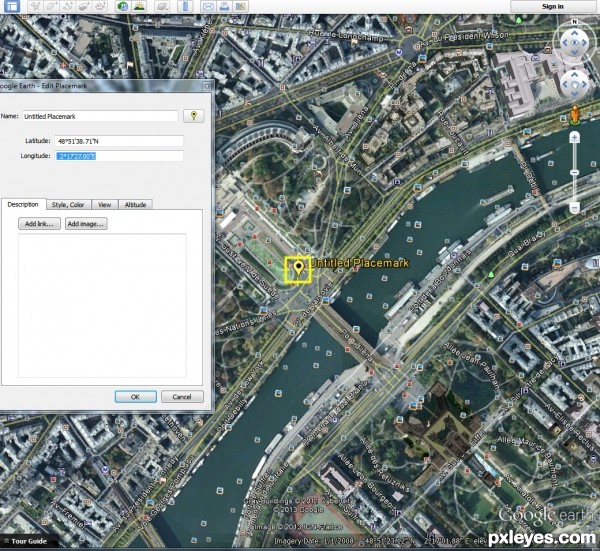Select the Add Path tool
600x551 pixels.
coord(68,6)
